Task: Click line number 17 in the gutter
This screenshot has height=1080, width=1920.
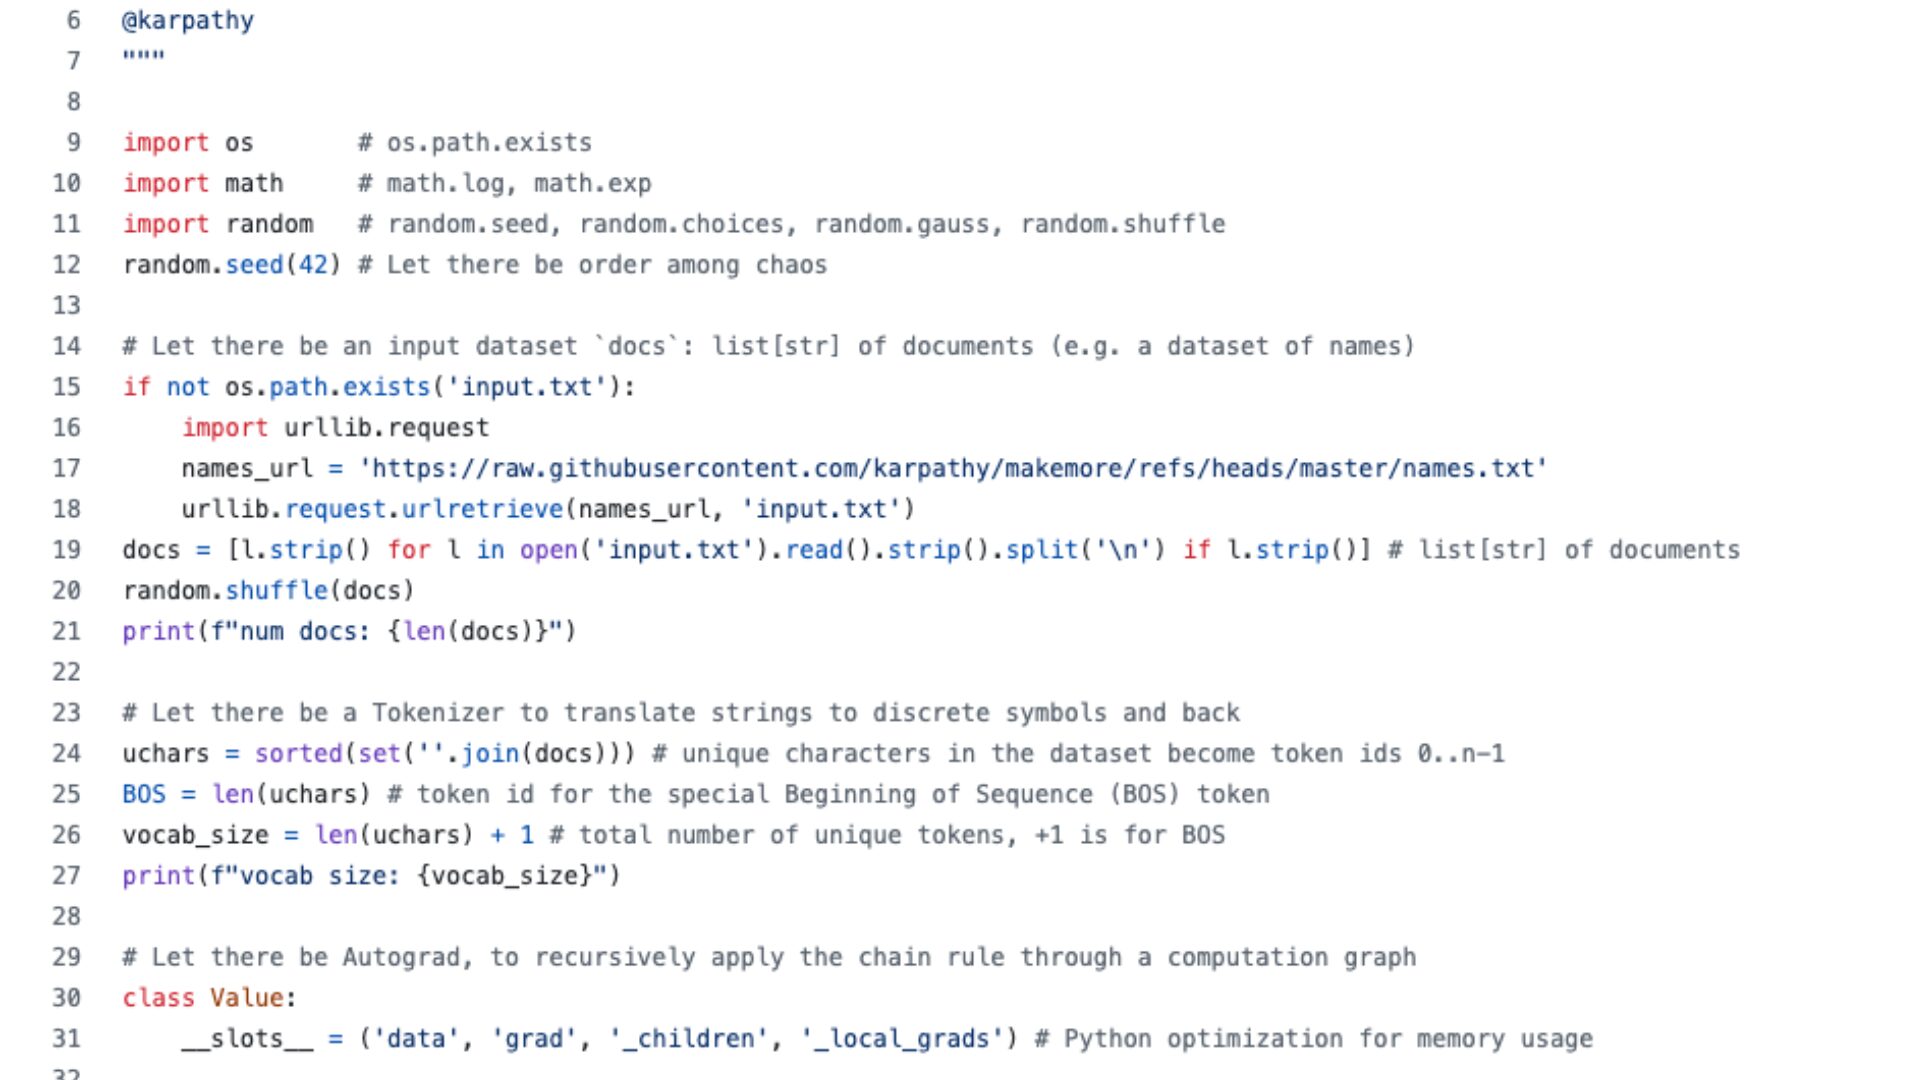Action: point(66,468)
